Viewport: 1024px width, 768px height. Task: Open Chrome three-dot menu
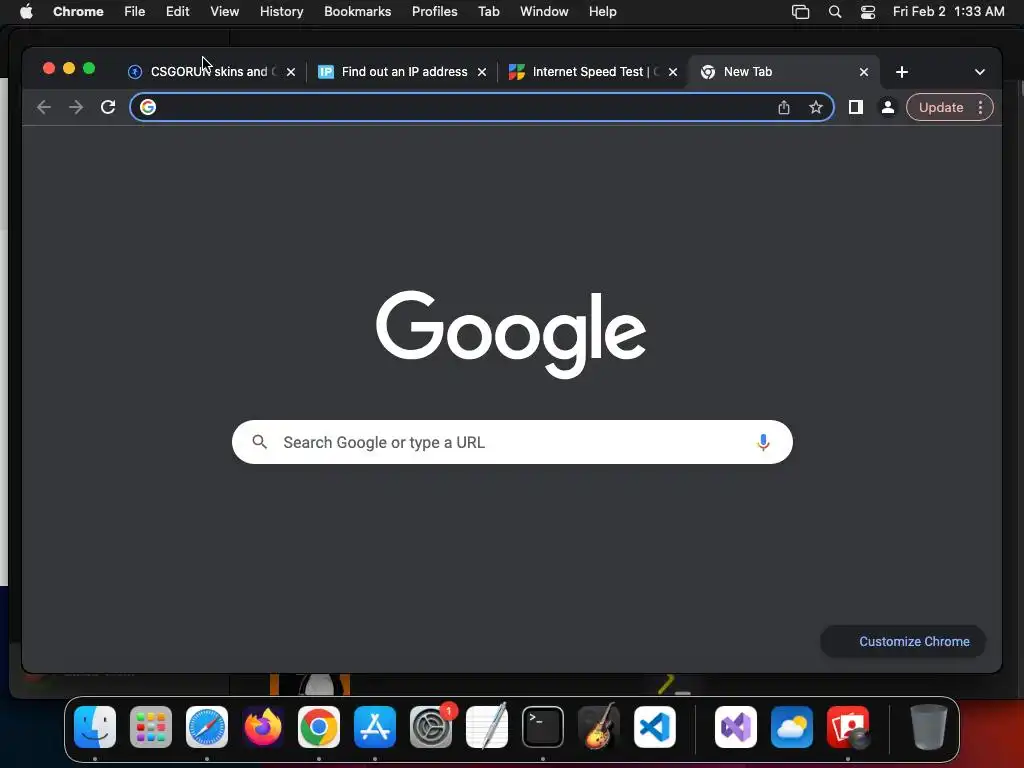click(980, 107)
